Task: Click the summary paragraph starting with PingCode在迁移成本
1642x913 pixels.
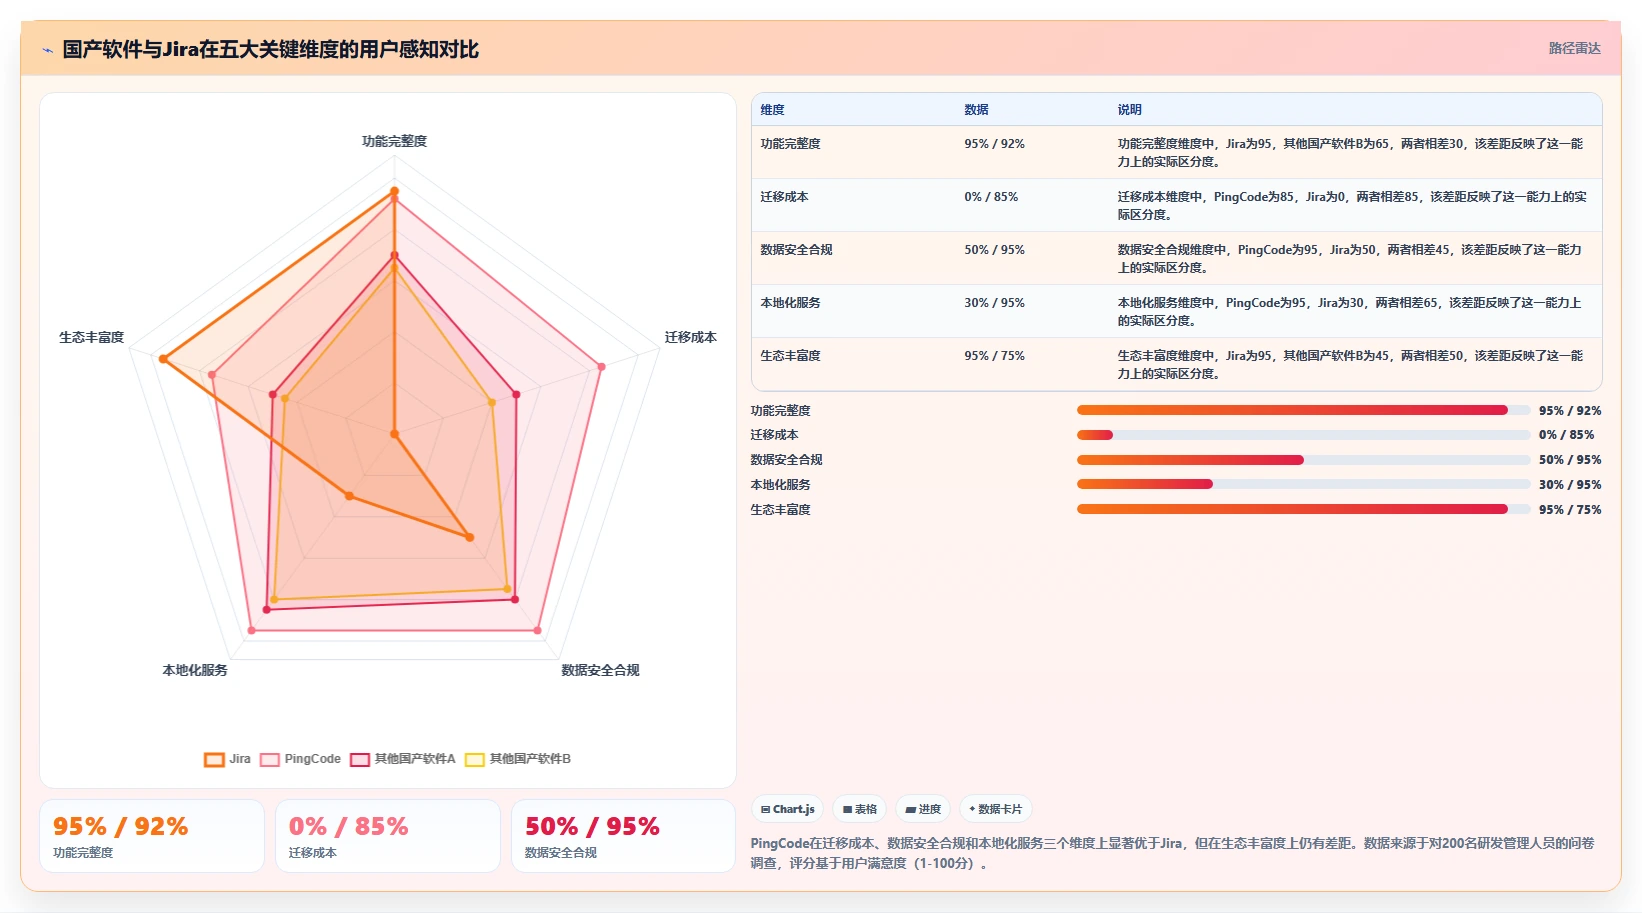Action: [x=1172, y=853]
